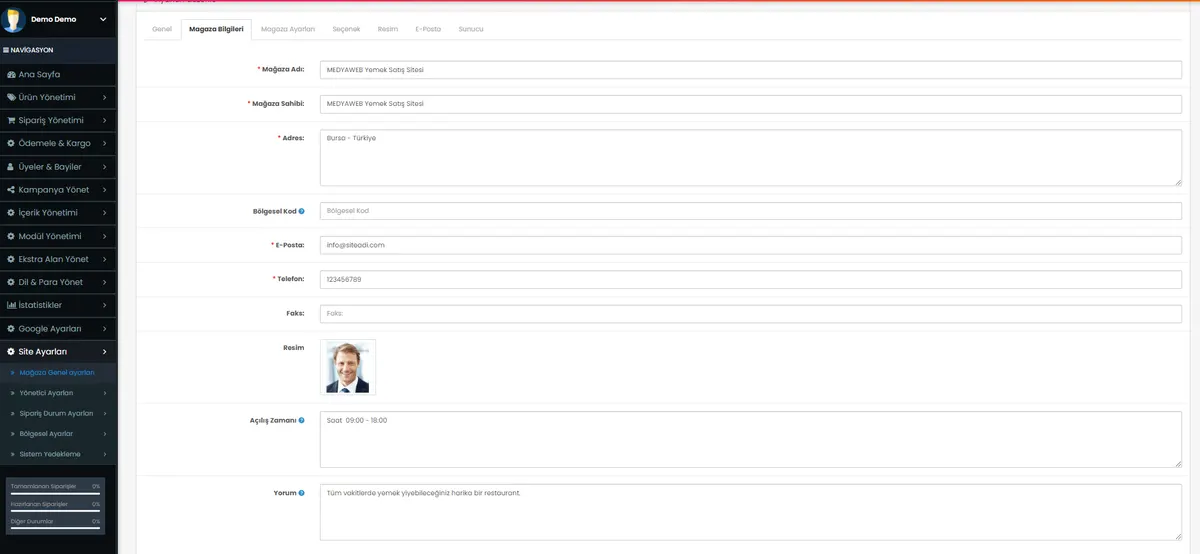
Task: Click the help icon next to Yorum
Action: 301,493
